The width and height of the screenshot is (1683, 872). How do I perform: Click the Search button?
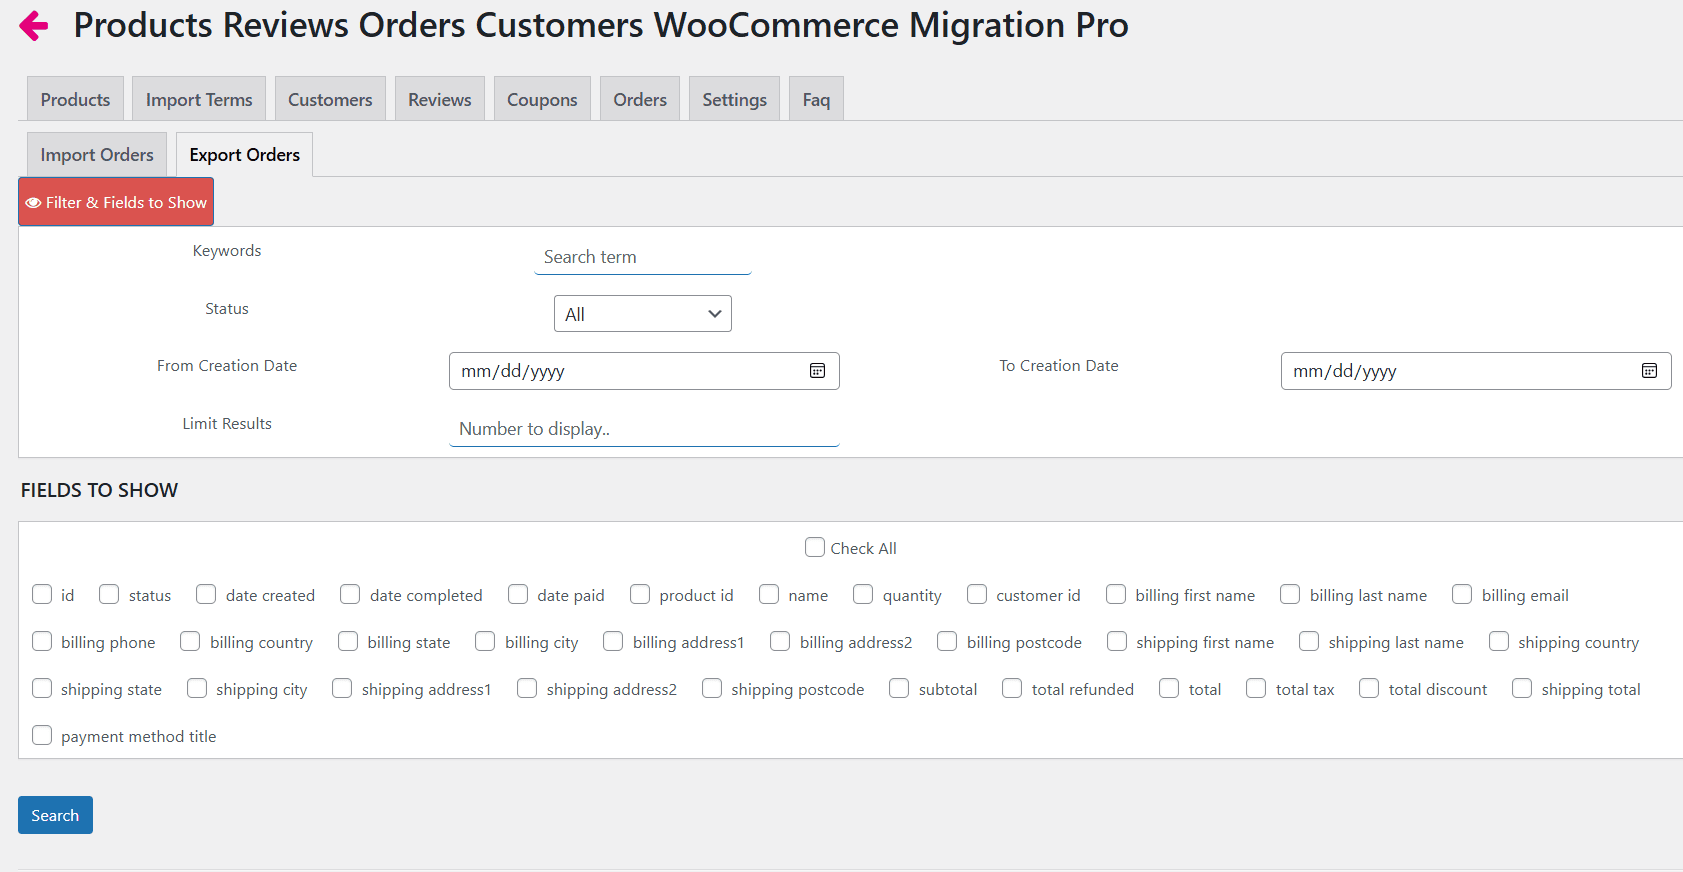tap(55, 815)
